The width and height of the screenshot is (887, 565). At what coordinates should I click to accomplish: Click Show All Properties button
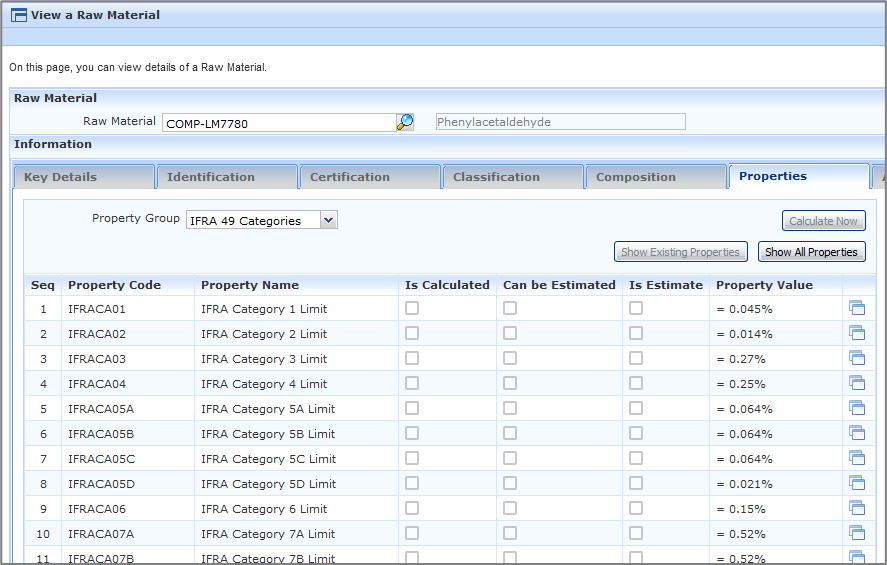(811, 252)
